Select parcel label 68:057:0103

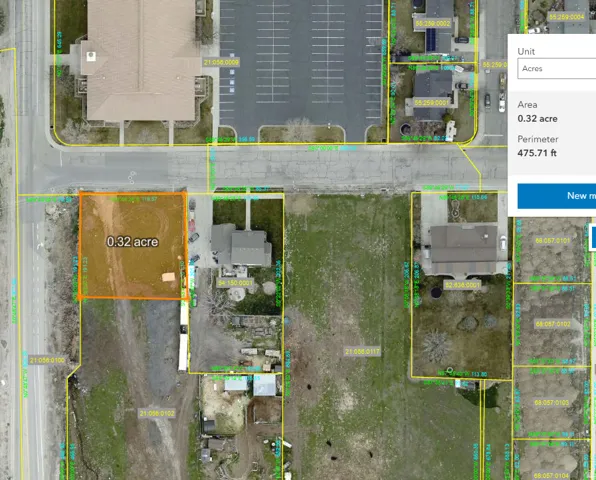(551, 402)
